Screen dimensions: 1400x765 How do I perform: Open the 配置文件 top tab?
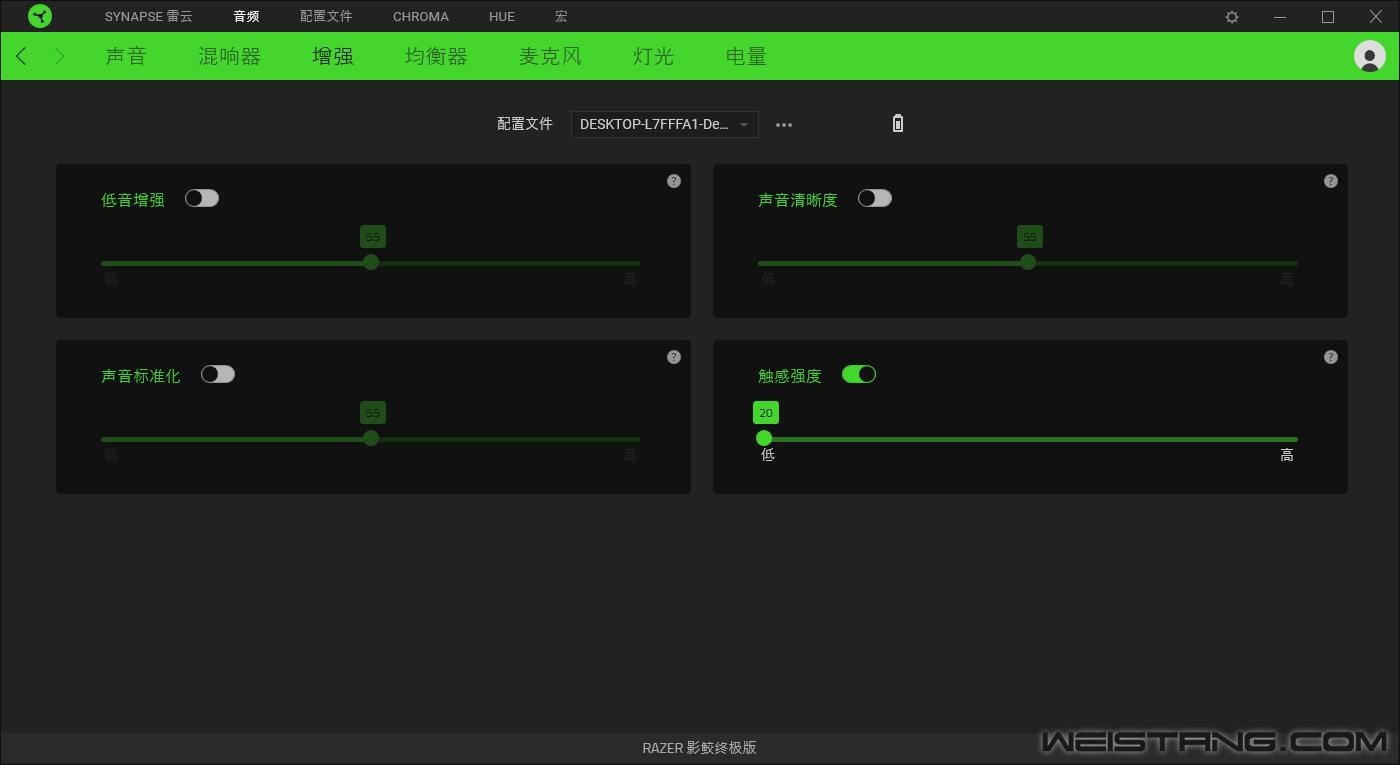click(326, 17)
